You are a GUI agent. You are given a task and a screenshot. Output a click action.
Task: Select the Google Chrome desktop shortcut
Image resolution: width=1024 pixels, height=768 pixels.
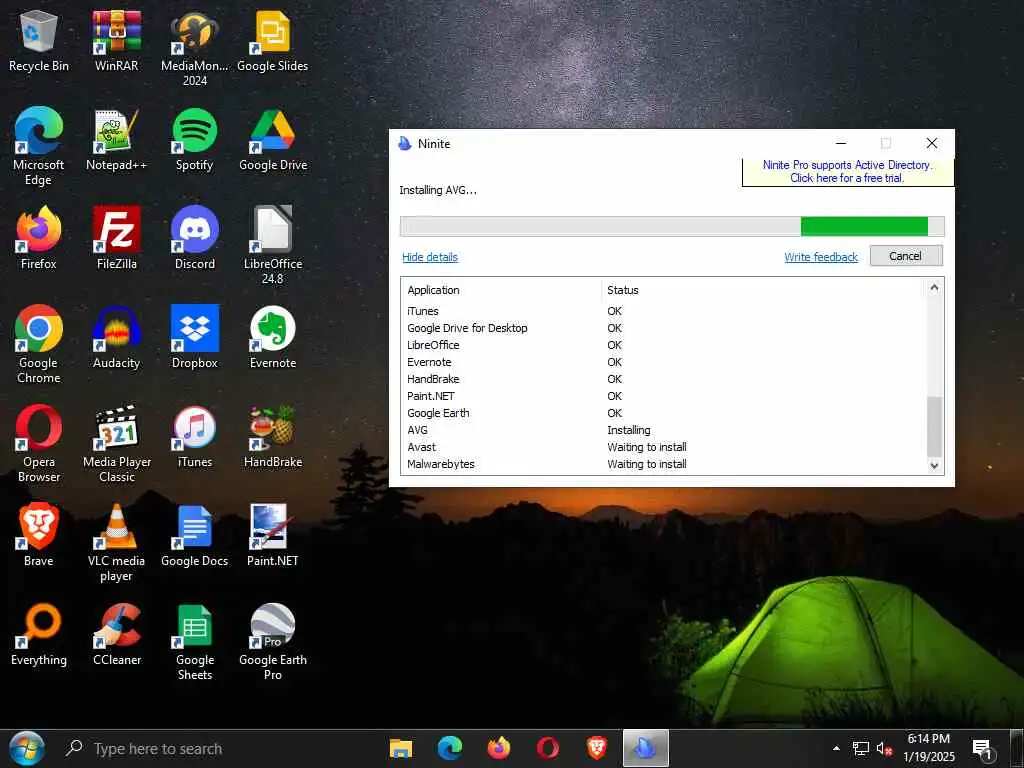point(39,345)
